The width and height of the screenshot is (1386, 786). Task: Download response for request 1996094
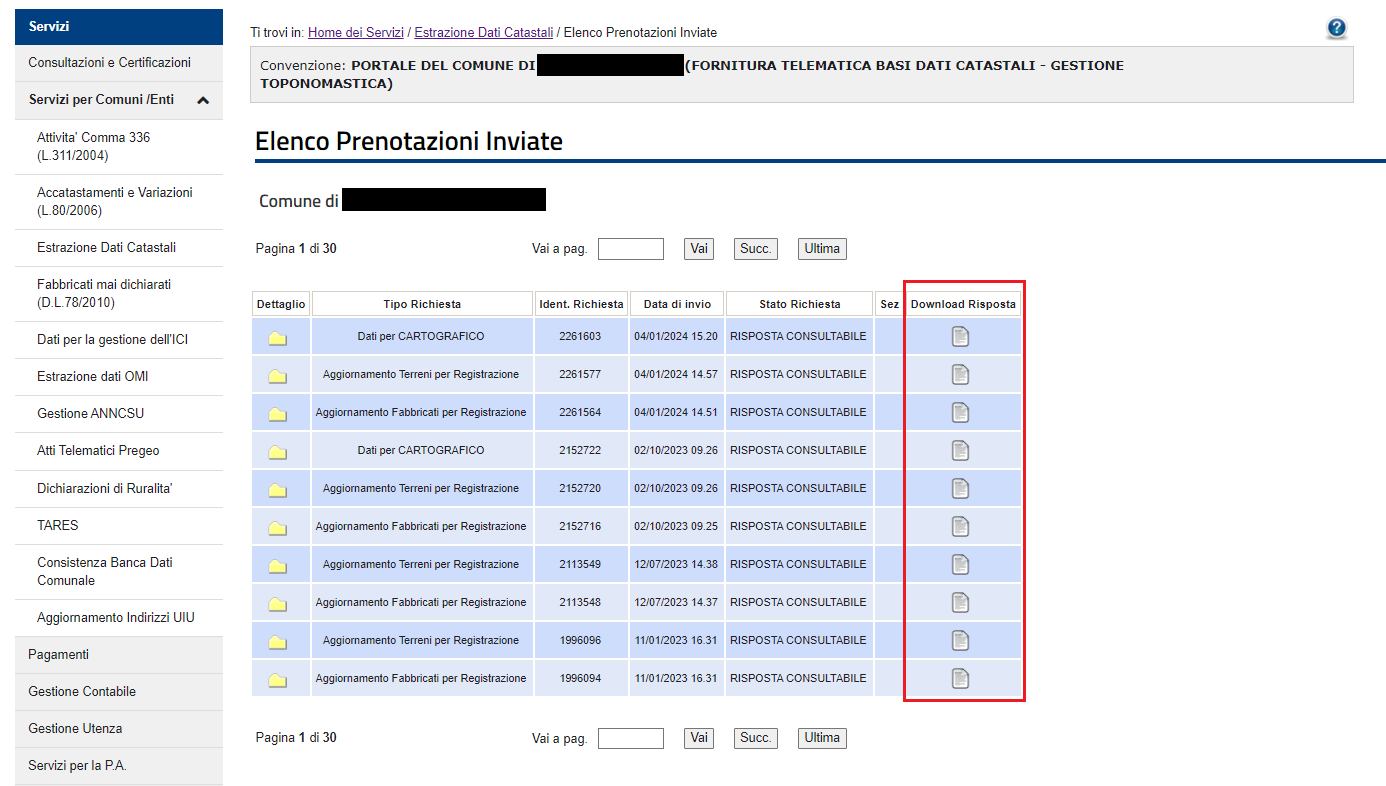(960, 679)
